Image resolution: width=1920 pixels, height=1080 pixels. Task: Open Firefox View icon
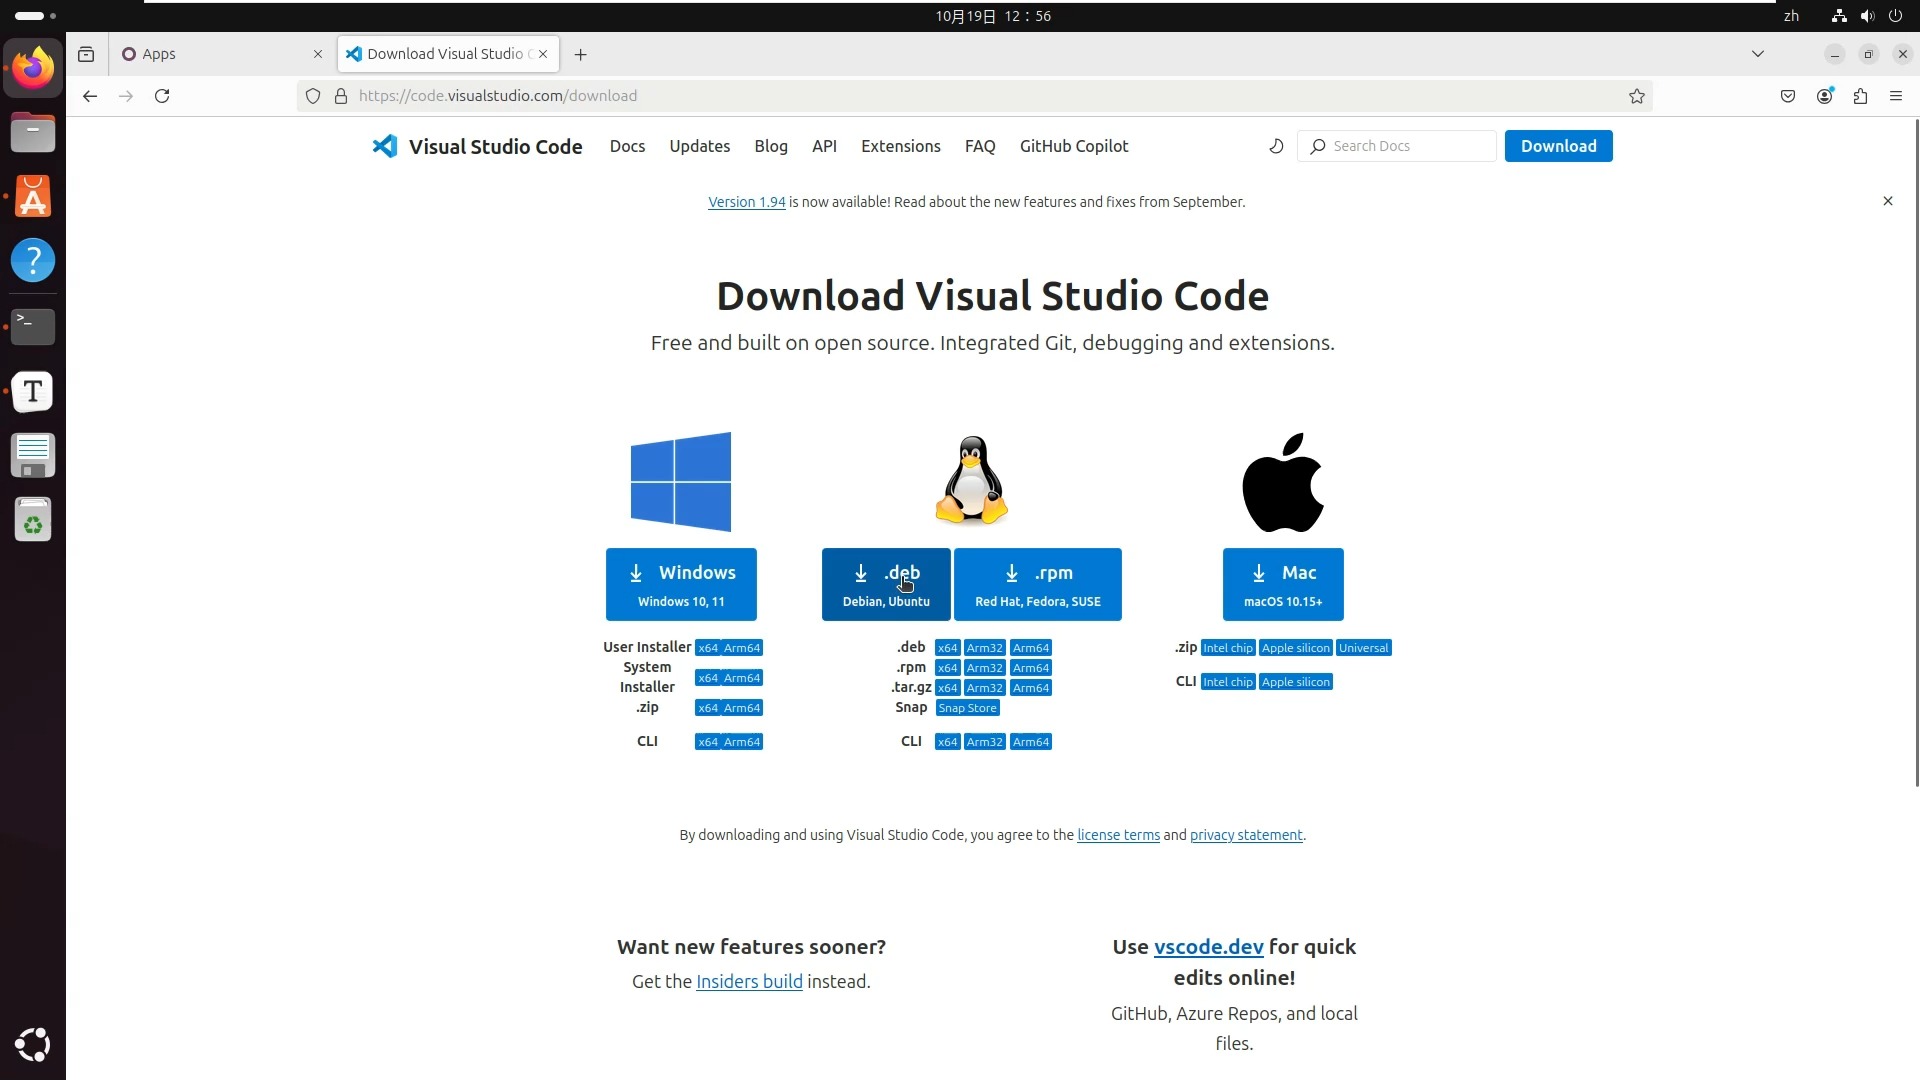tap(86, 54)
